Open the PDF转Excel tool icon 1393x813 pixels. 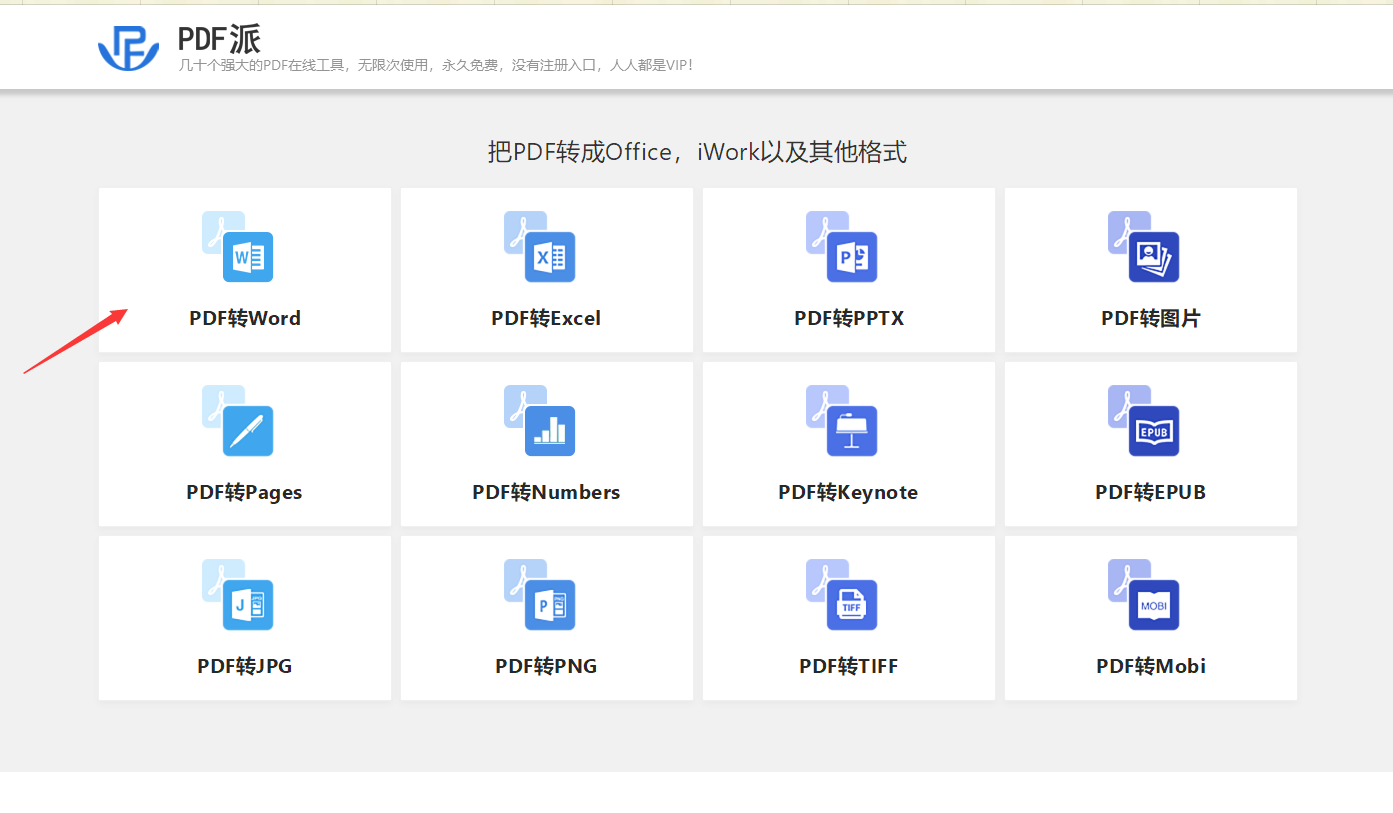539,246
